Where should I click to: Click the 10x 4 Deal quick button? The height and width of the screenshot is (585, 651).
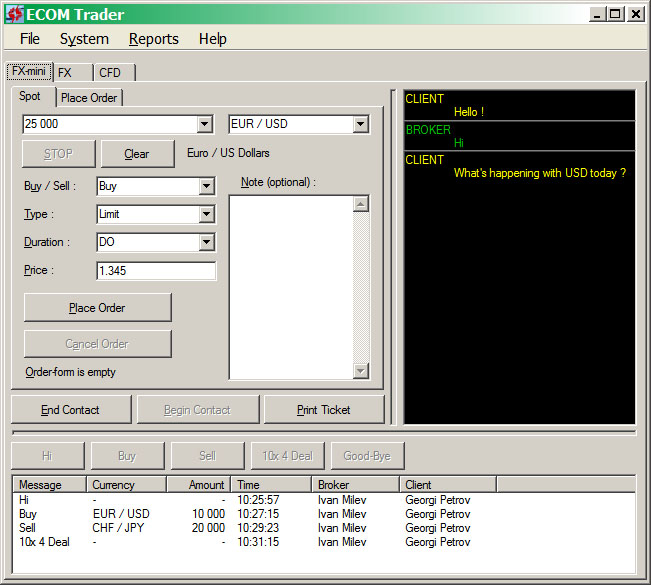click(288, 456)
